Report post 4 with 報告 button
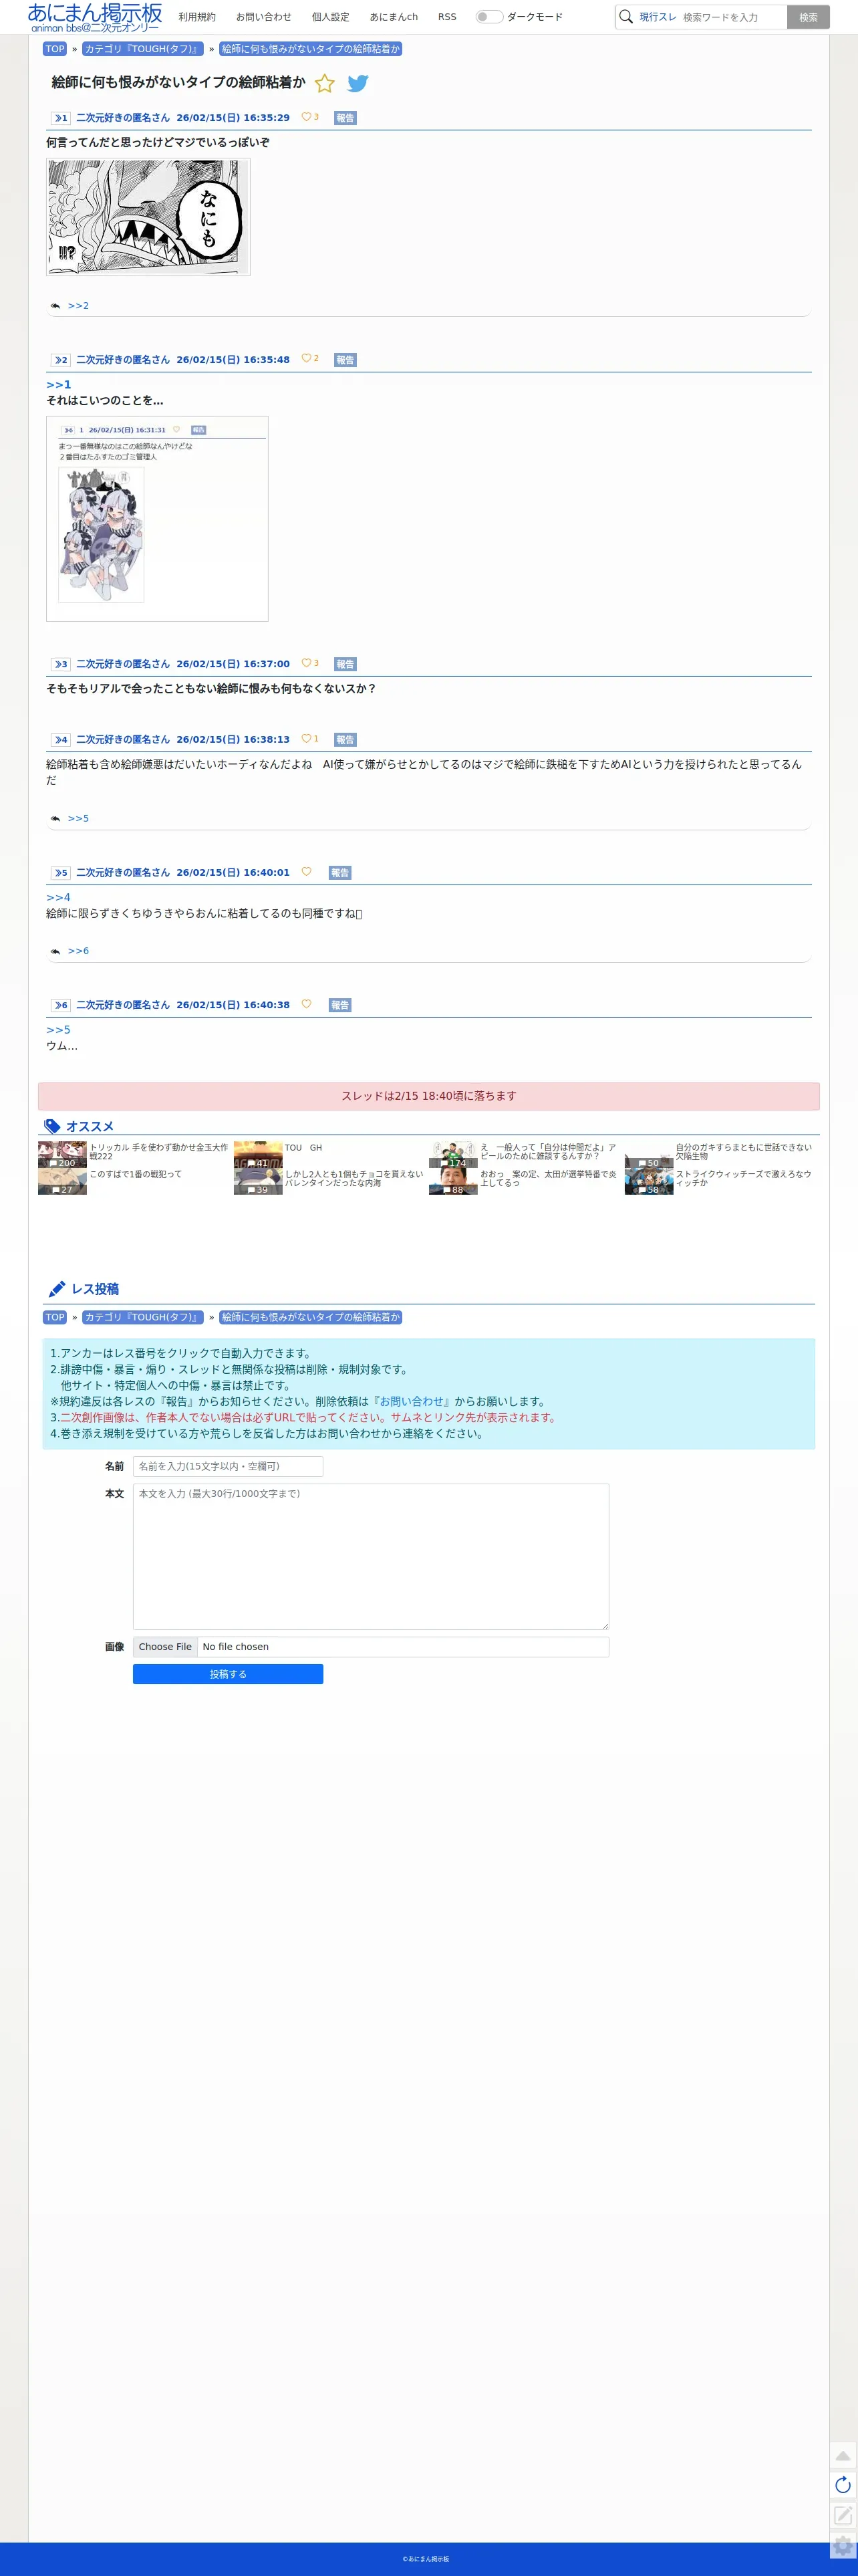The height and width of the screenshot is (2576, 858). 345,740
